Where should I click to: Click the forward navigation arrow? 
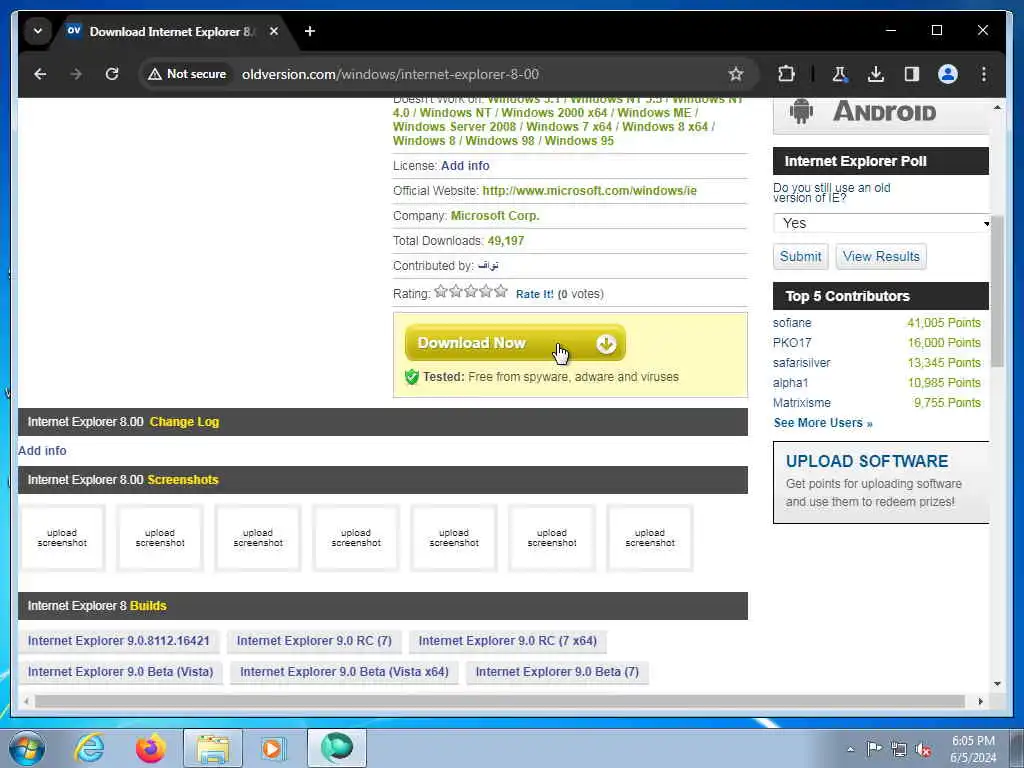76,74
